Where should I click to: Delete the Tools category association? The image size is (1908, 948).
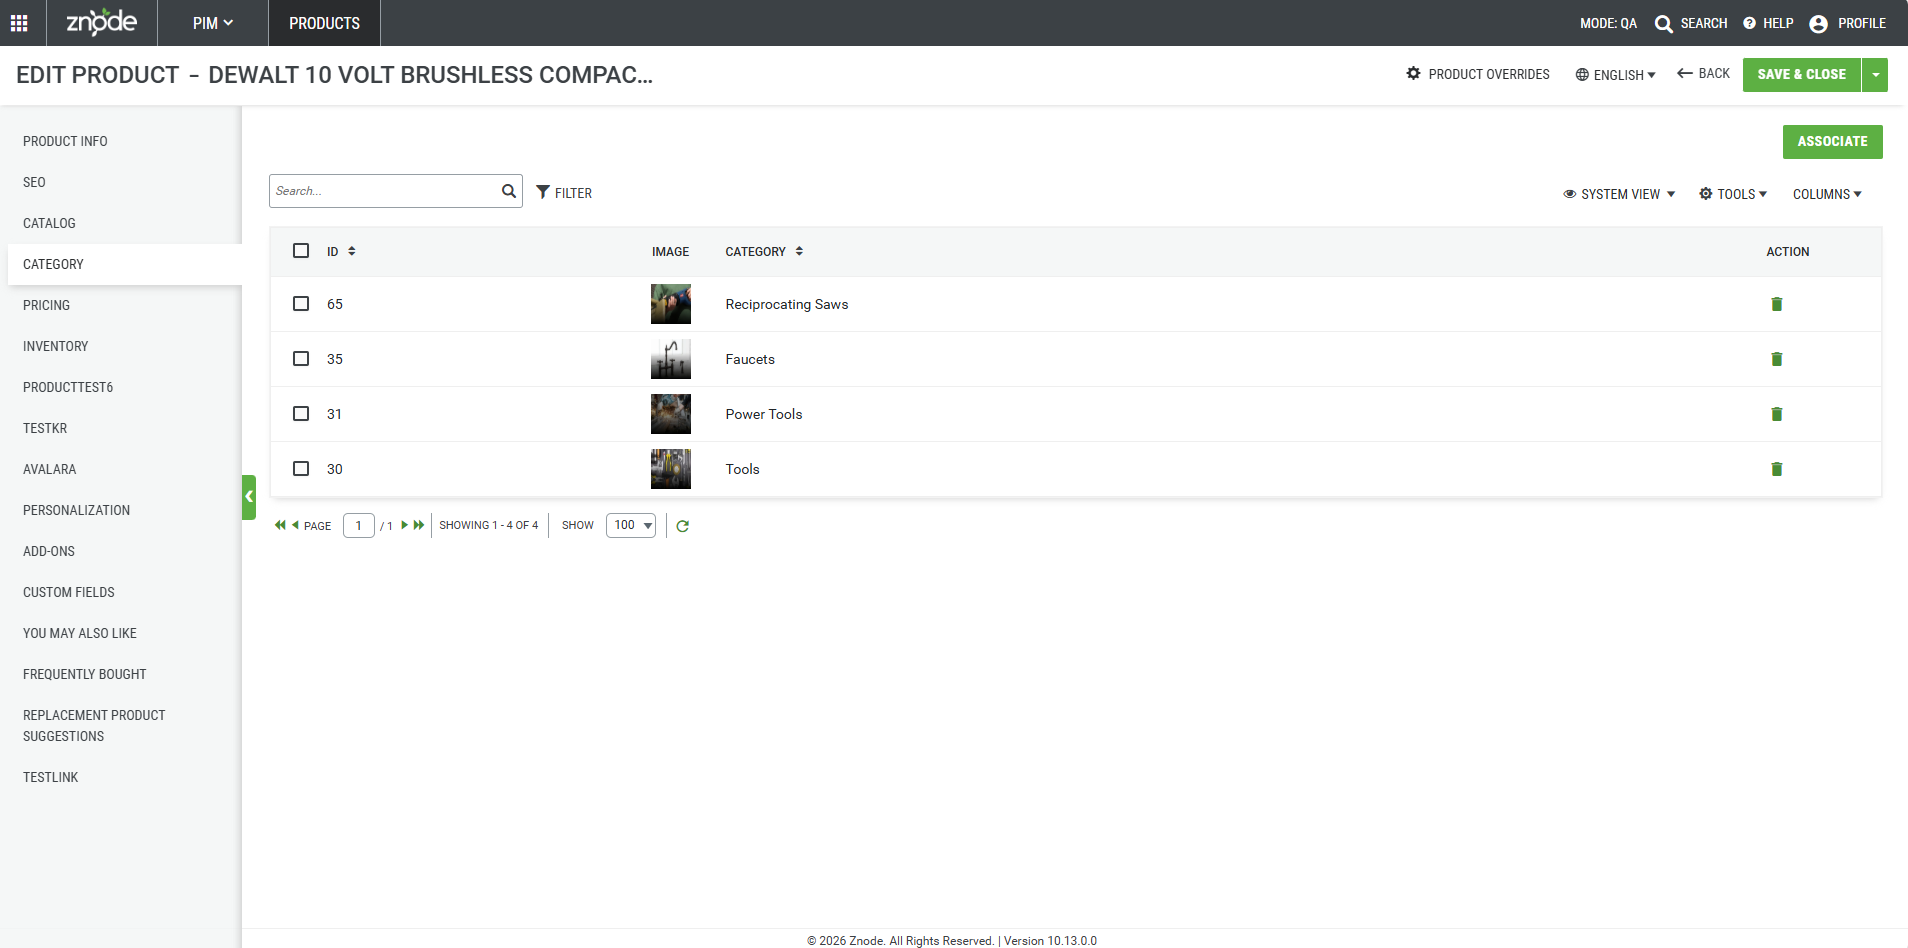[1777, 469]
